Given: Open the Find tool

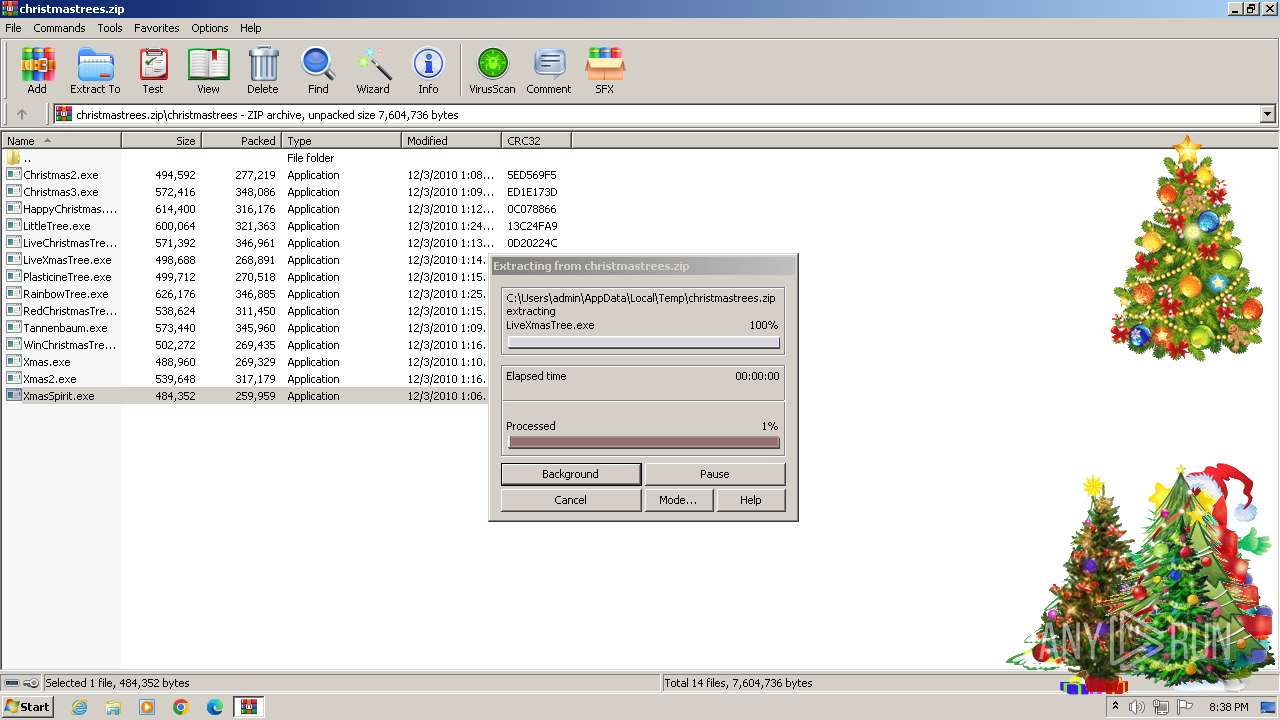Looking at the screenshot, I should click(x=318, y=71).
